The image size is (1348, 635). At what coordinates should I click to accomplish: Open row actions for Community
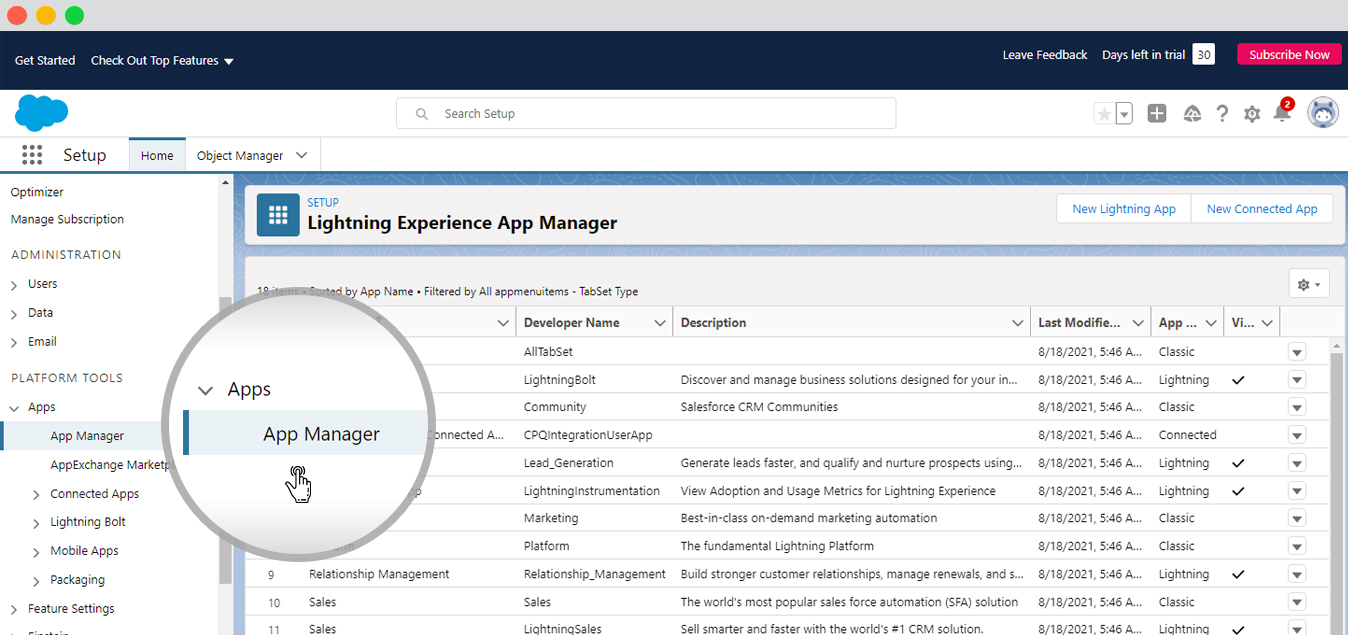[1297, 407]
